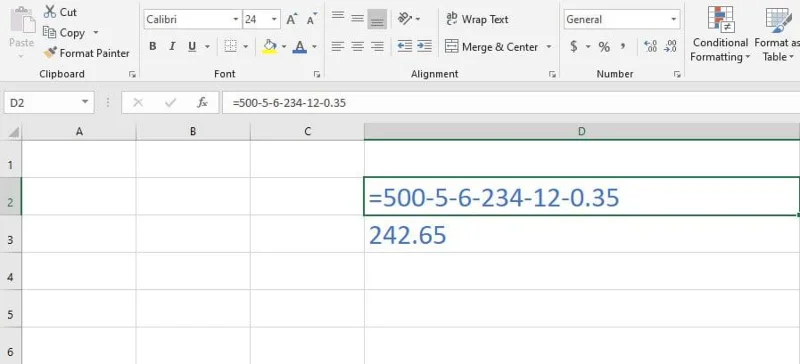The image size is (800, 364).
Task: Click the Paste clipboard icon
Action: [22, 20]
